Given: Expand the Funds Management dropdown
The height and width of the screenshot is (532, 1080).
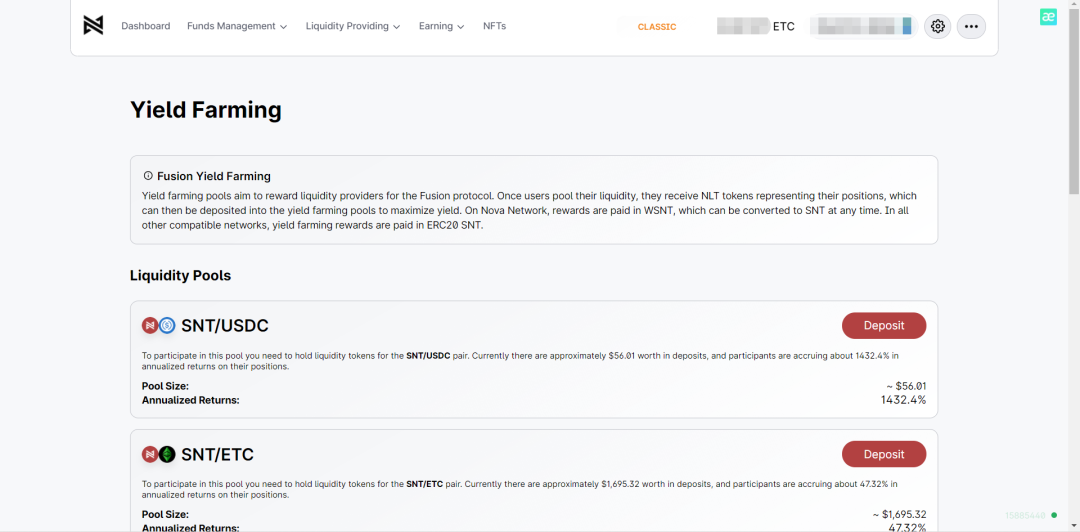Looking at the screenshot, I should point(237,26).
